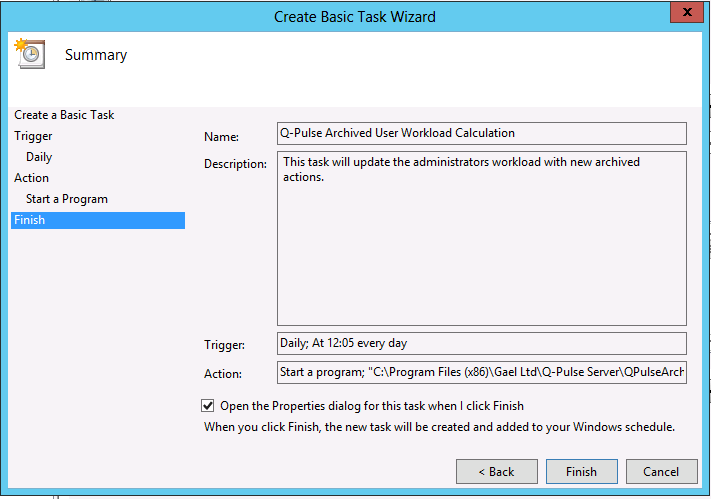Click the Trigger field showing Daily; At 12:05
Image resolution: width=711 pixels, height=499 pixels.
[x=482, y=343]
